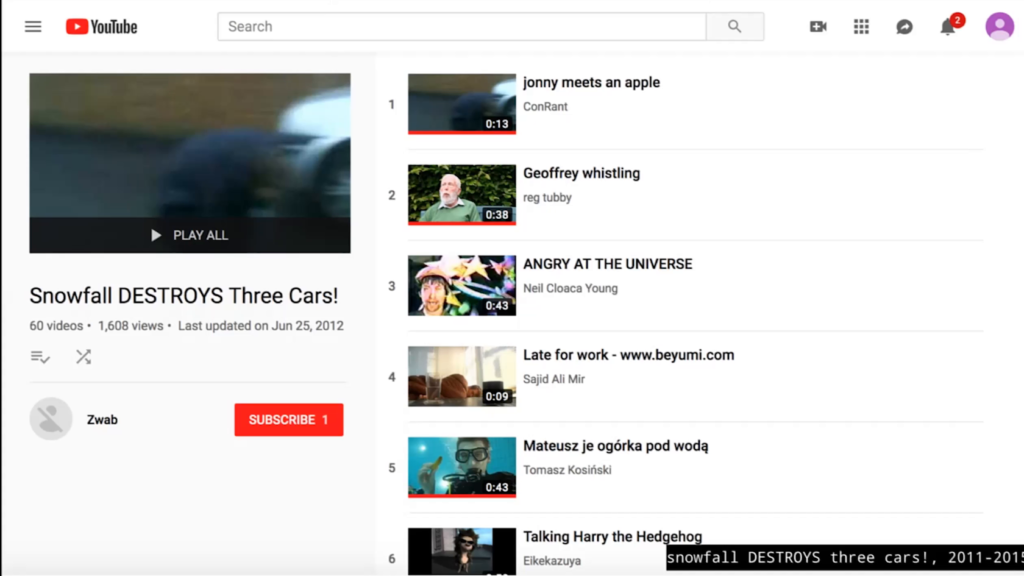The height and width of the screenshot is (576, 1024).
Task: Open 'Late for work - www.beyumi.com' title
Action: click(x=628, y=355)
